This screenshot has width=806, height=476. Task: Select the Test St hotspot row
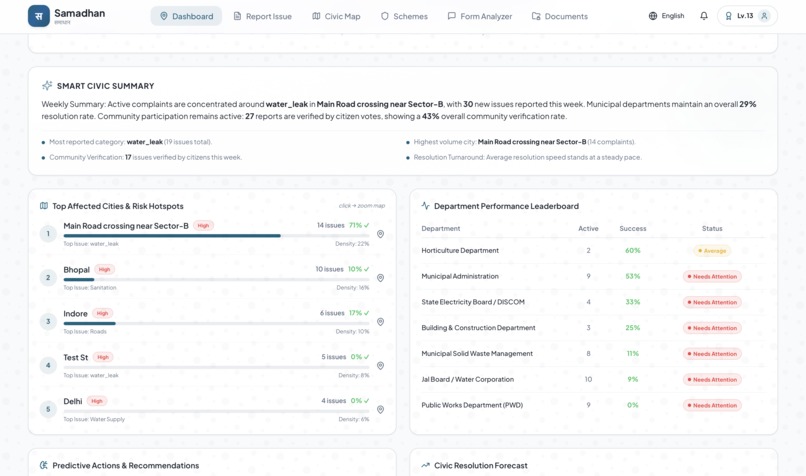pyautogui.click(x=212, y=365)
